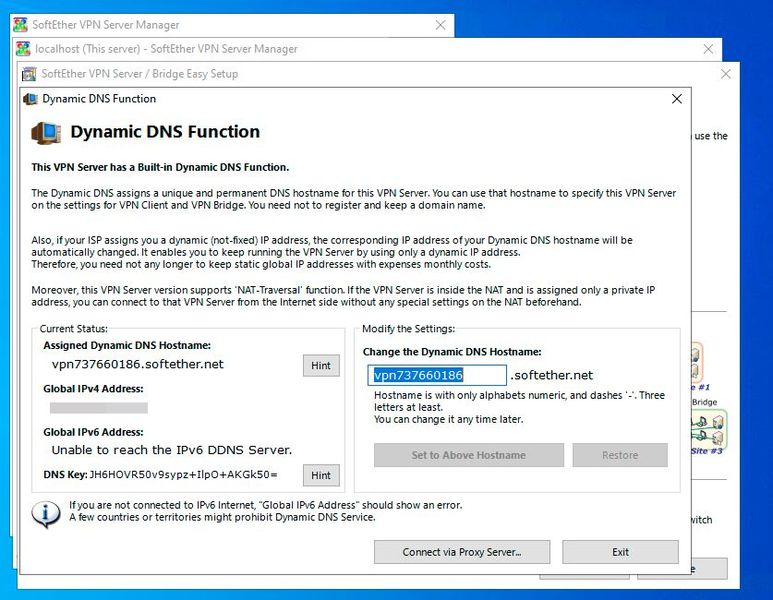Image resolution: width=773 pixels, height=600 pixels.
Task: Click the assigned hostname vpn737660186.softether.net text
Action: [138, 364]
